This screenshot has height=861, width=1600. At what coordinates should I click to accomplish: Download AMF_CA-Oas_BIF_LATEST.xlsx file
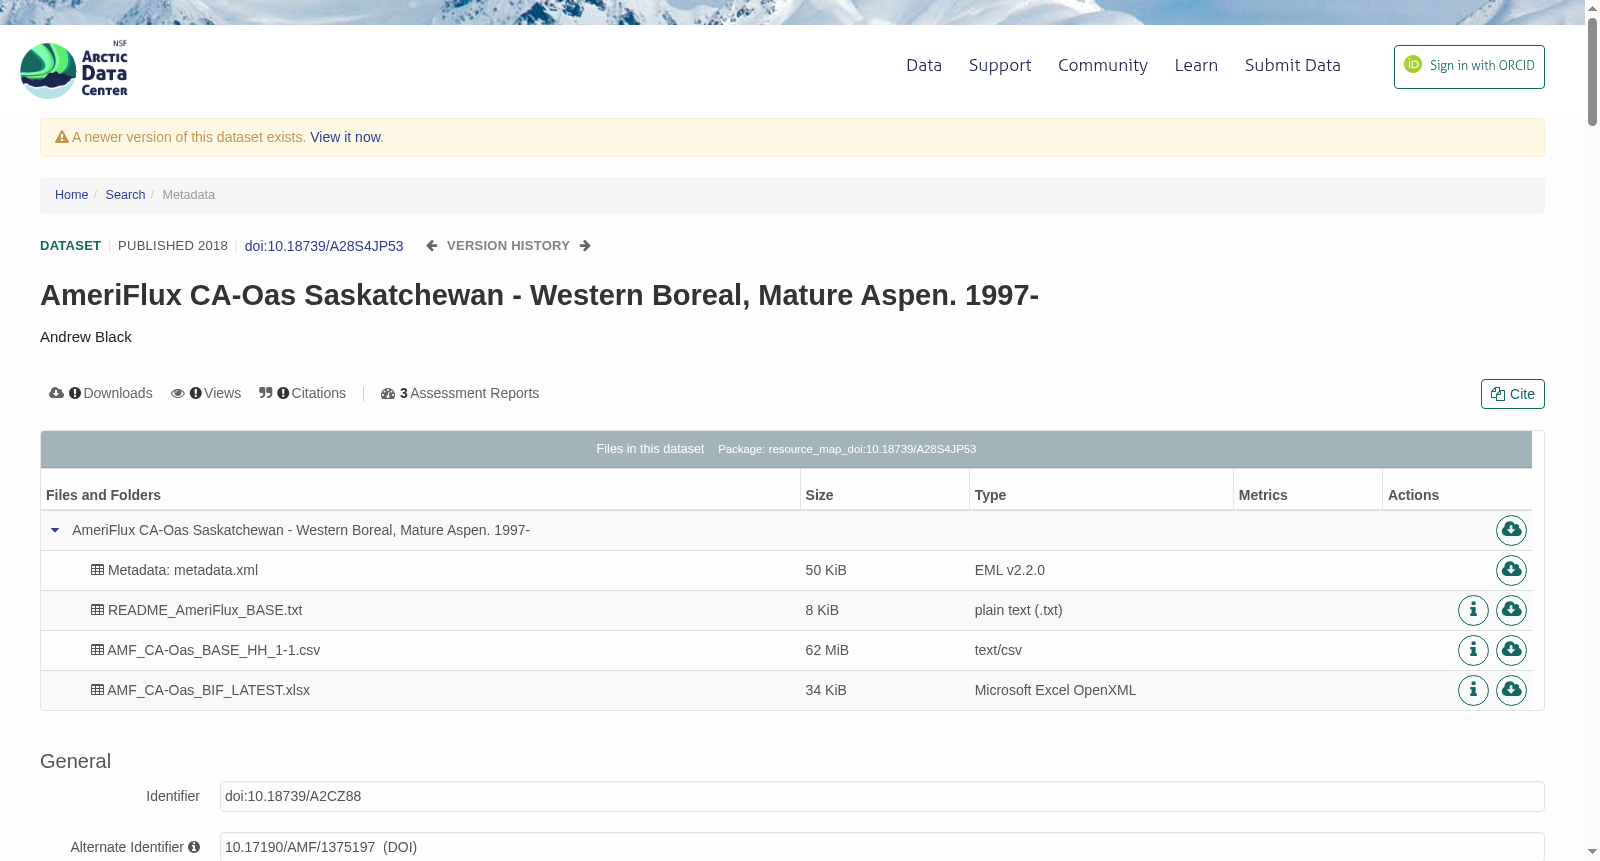[x=1511, y=690]
